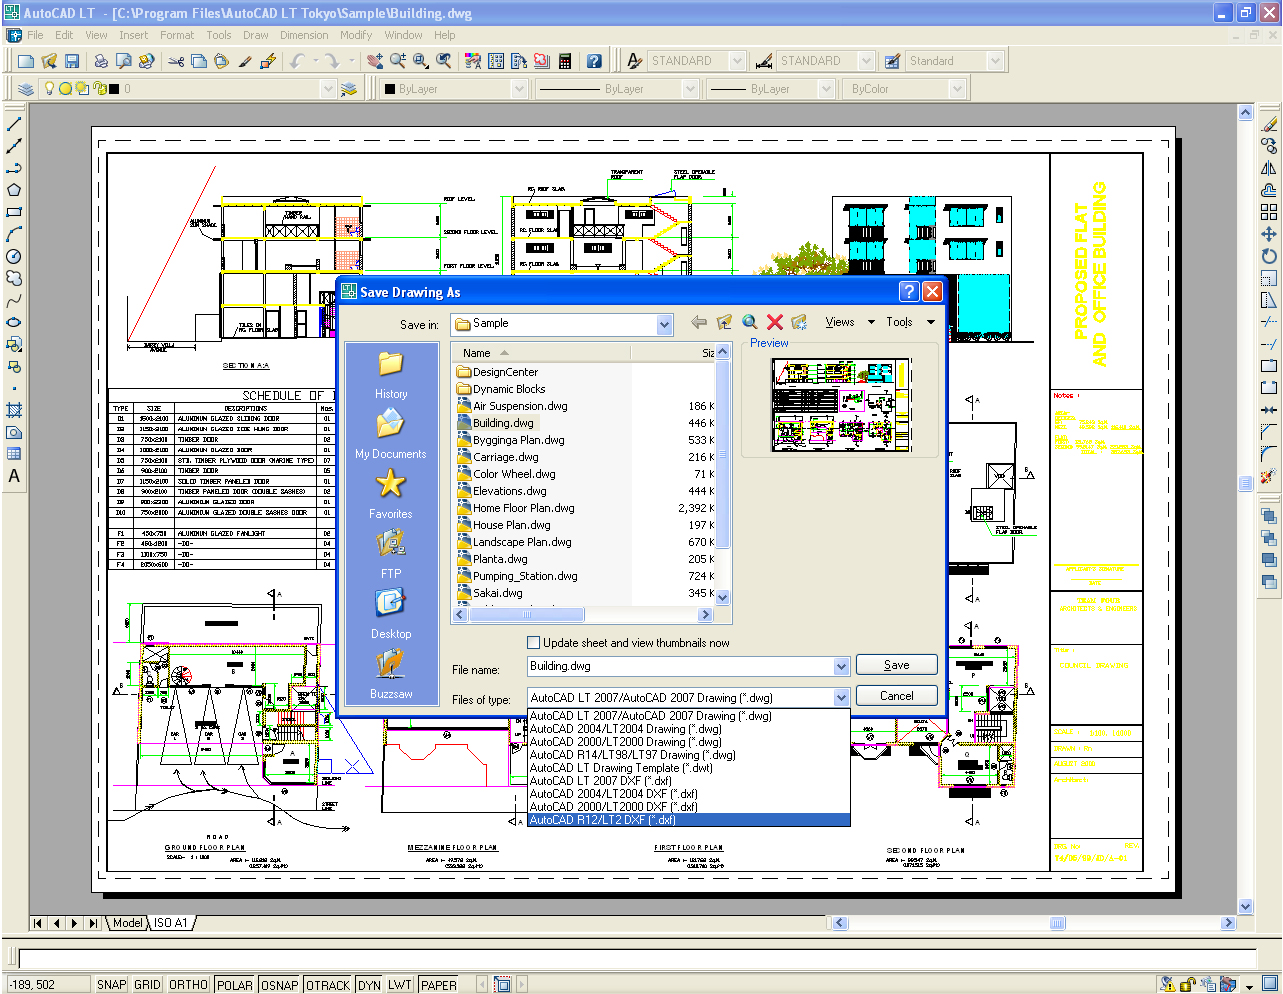Jump to Desktop in the places bar

click(x=391, y=614)
